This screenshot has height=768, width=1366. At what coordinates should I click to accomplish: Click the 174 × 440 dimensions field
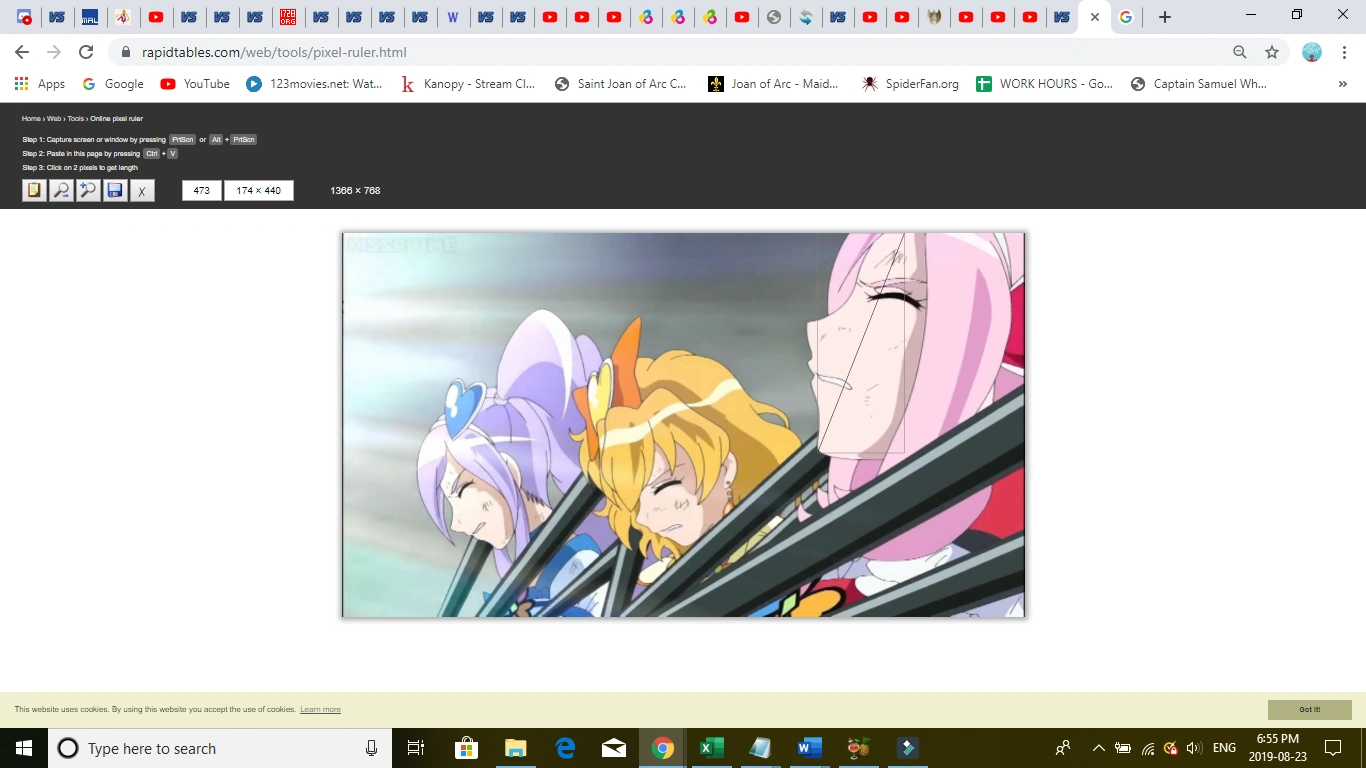click(259, 190)
